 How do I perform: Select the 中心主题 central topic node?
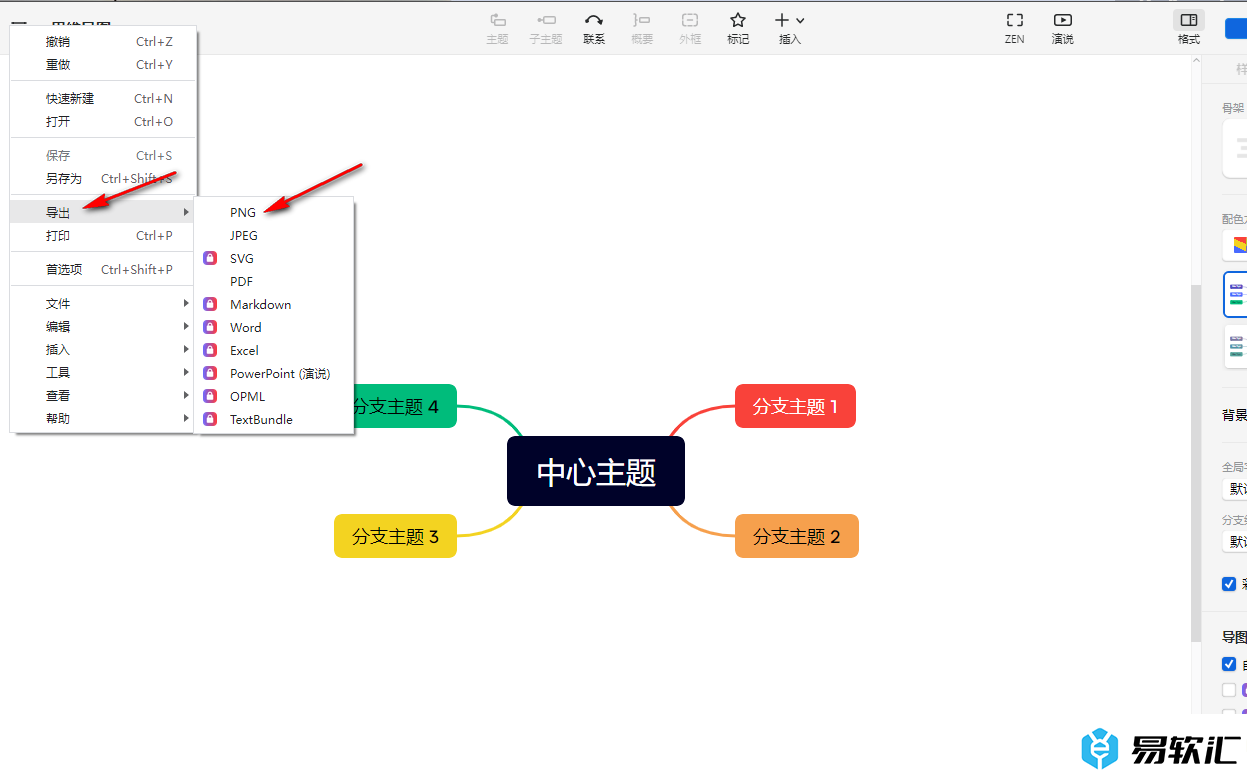(x=596, y=471)
